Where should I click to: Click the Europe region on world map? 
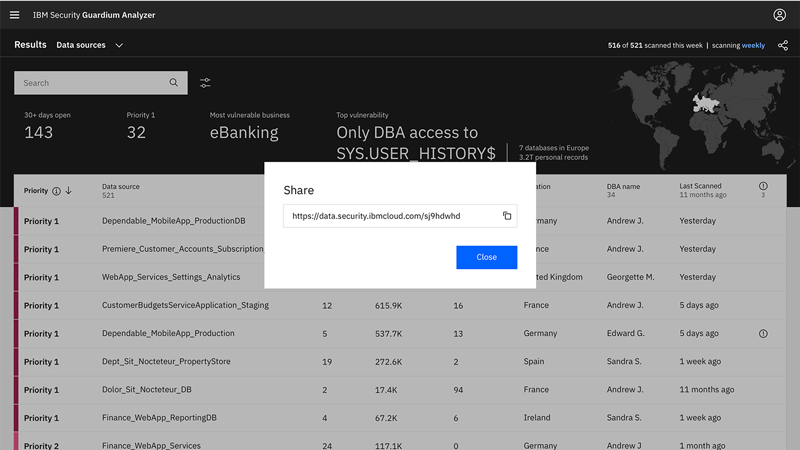click(706, 104)
